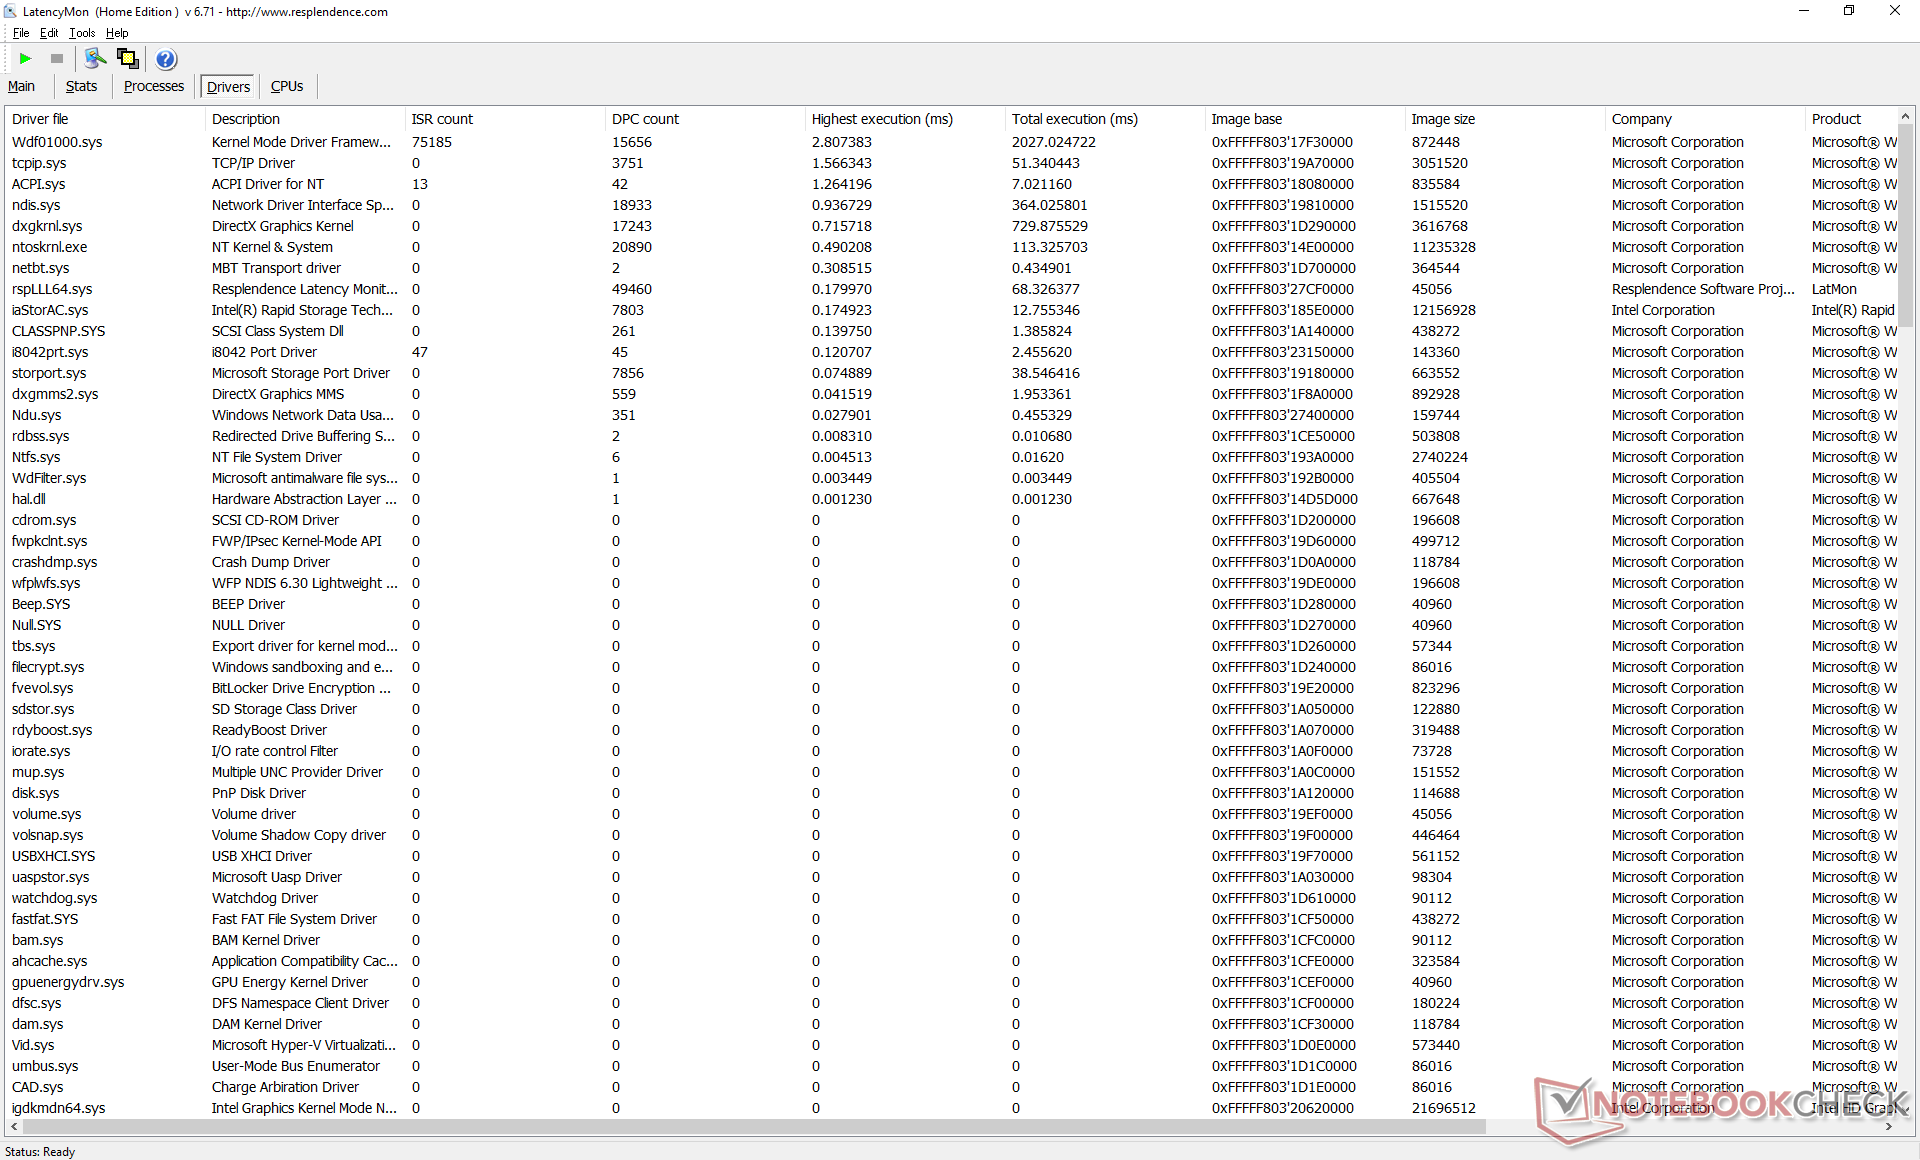Sort by Highest execution (ms) column
1920x1160 pixels.
point(881,119)
